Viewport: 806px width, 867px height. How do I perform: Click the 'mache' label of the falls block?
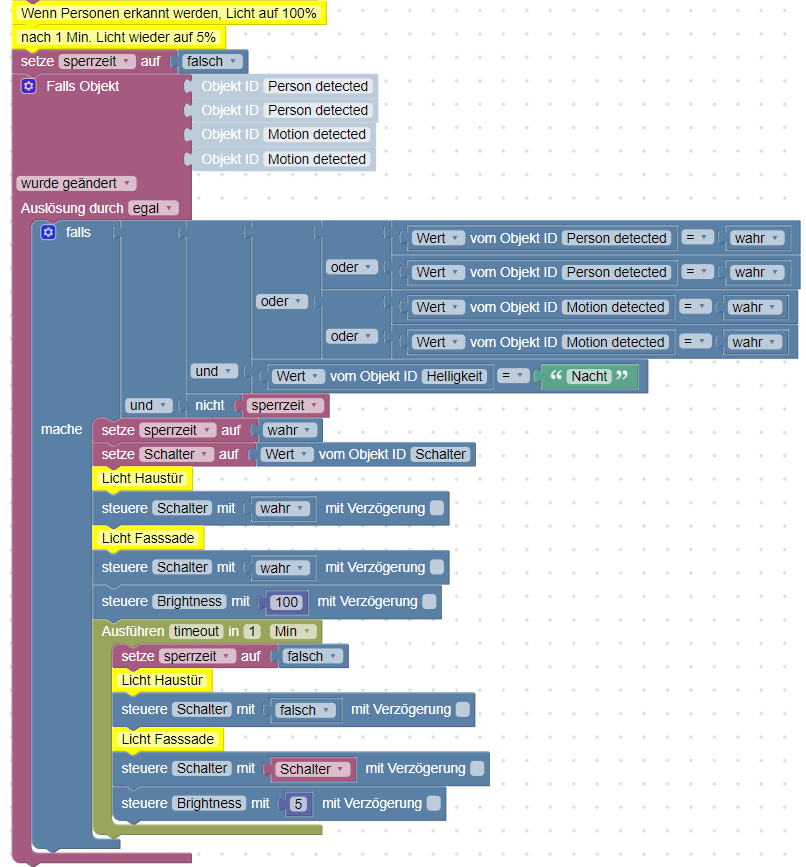coord(61,430)
